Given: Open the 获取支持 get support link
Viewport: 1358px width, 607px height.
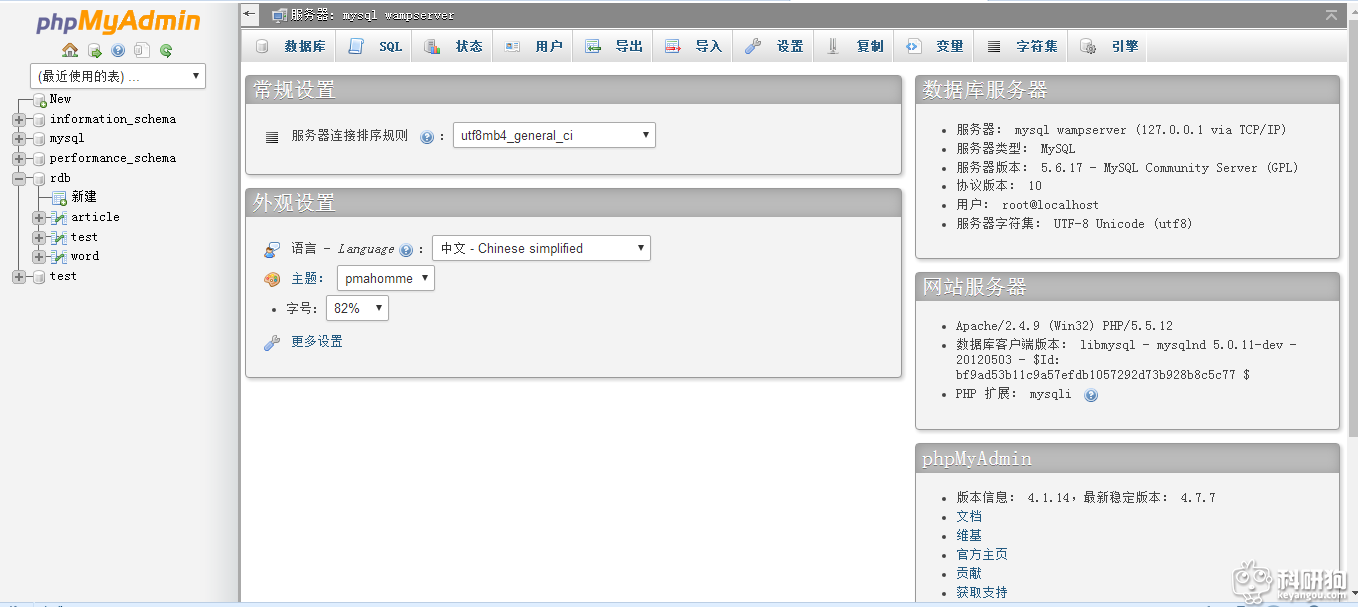Looking at the screenshot, I should coord(982,592).
